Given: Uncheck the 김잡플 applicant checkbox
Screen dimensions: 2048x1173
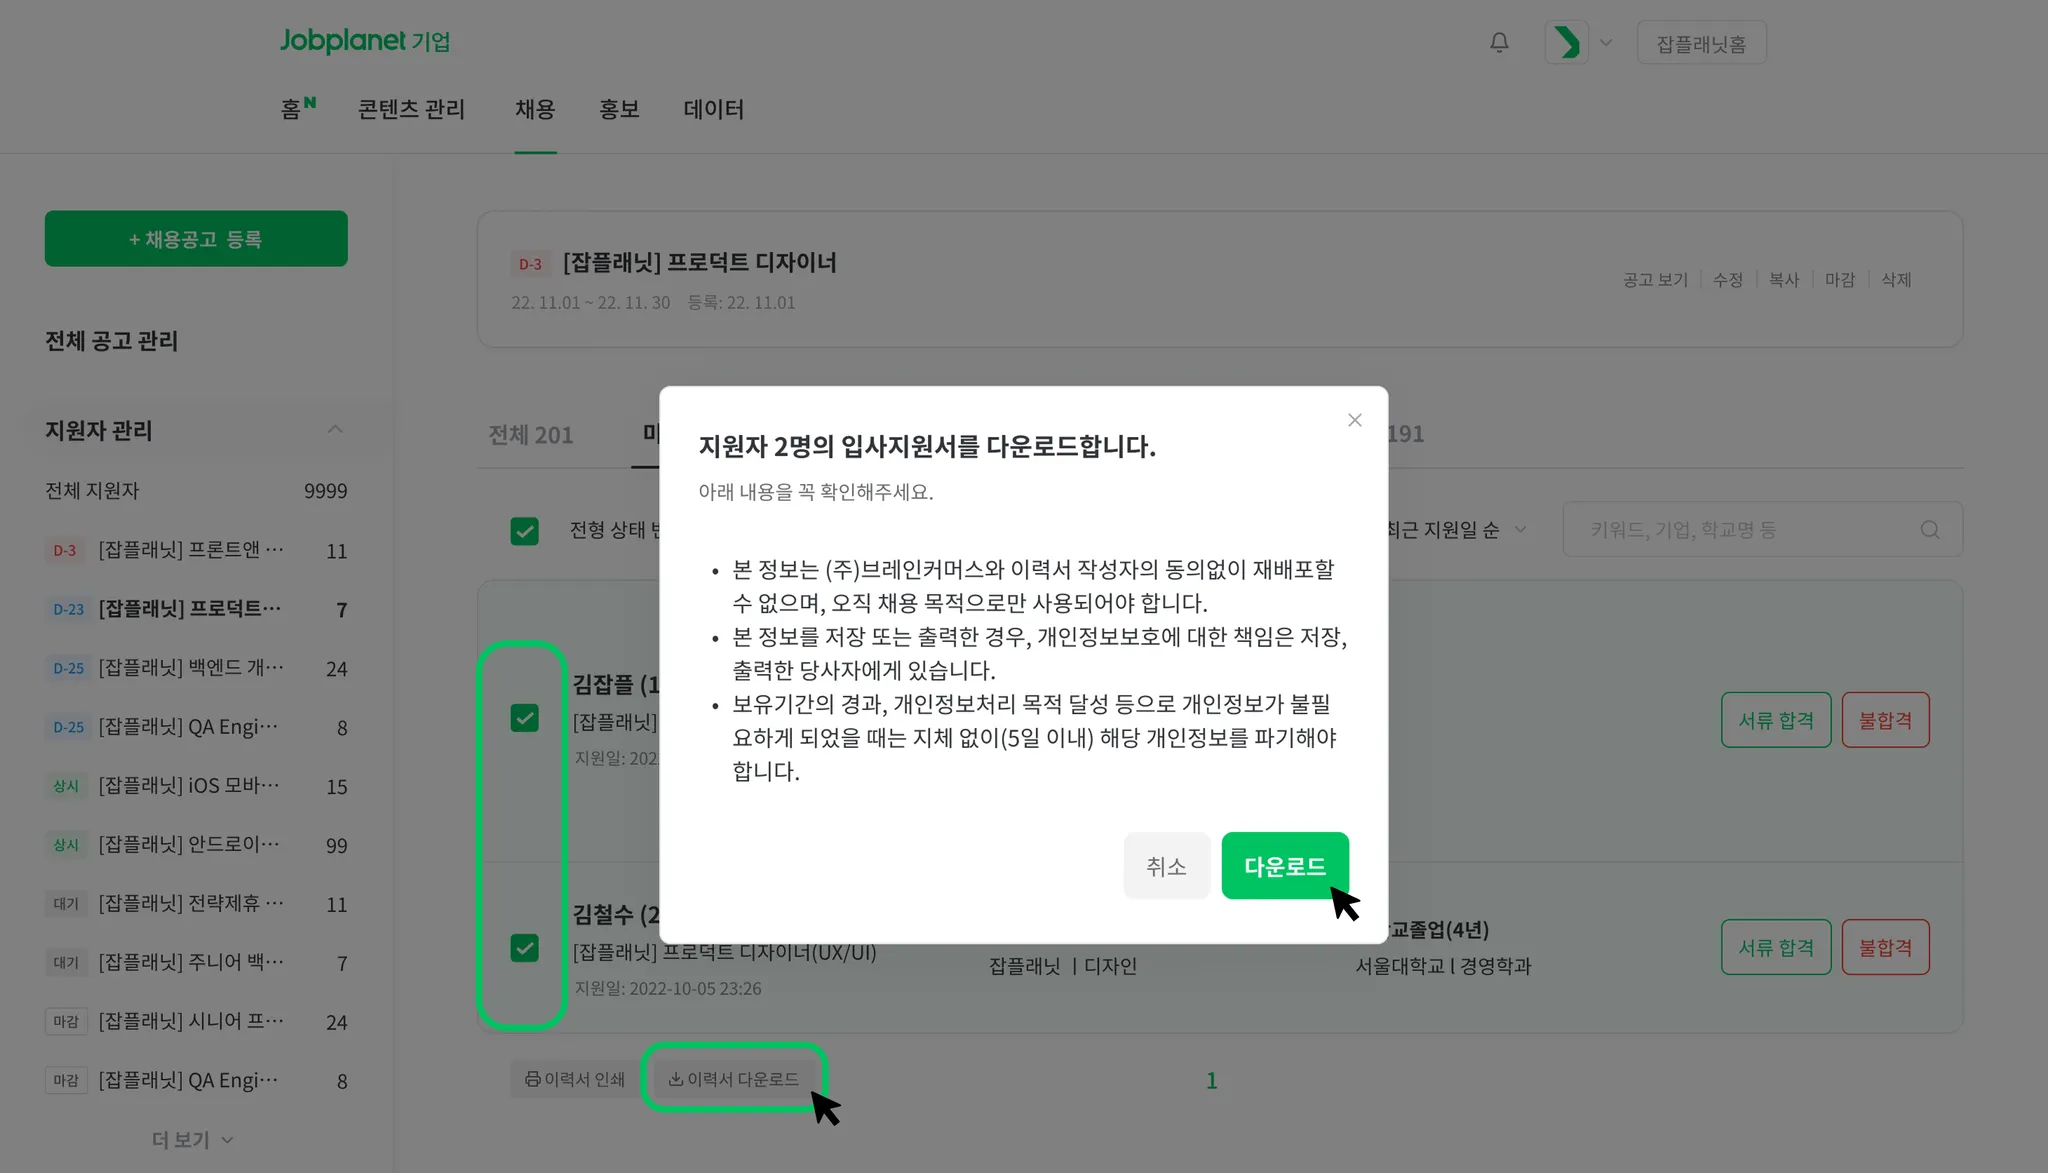Looking at the screenshot, I should [524, 718].
